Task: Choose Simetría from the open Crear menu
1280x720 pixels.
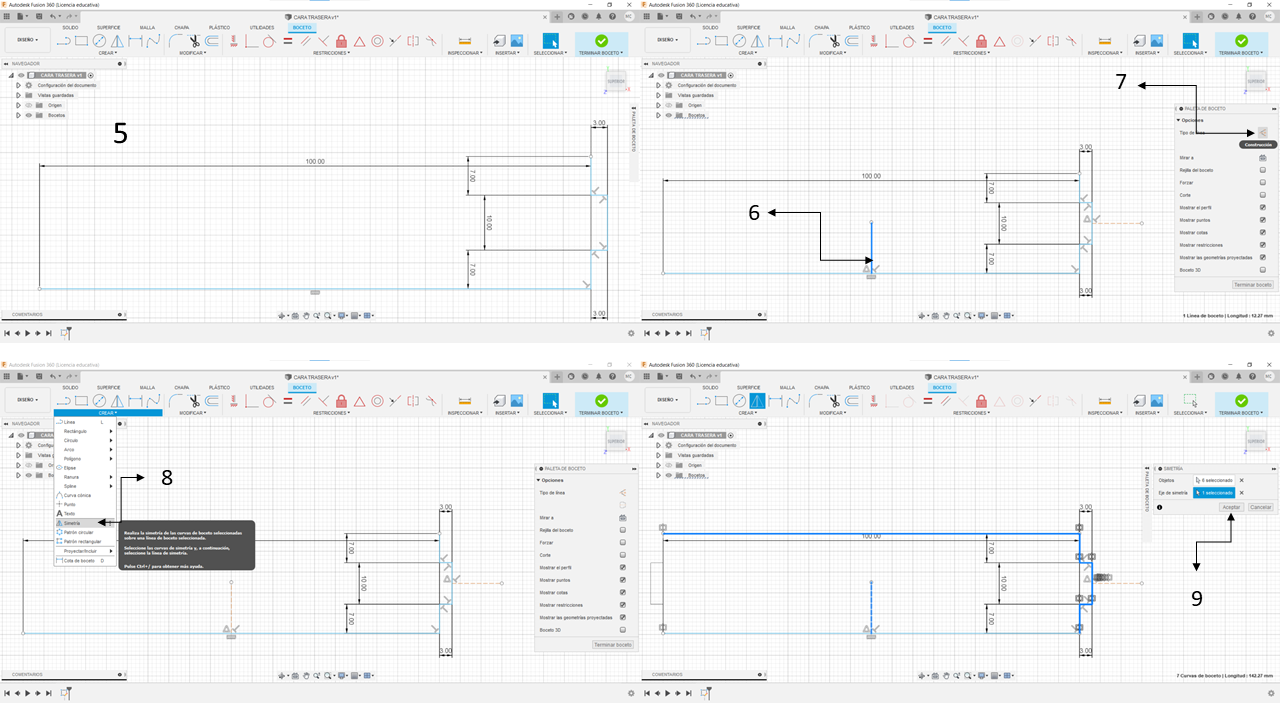Action: (85, 523)
